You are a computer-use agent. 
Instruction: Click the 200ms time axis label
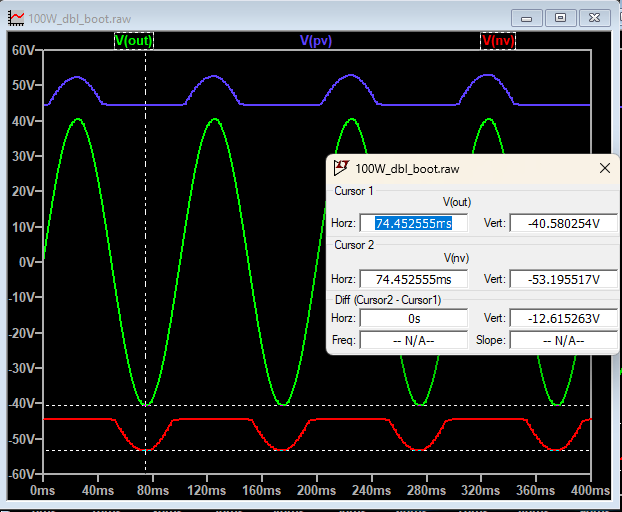[x=316, y=491]
